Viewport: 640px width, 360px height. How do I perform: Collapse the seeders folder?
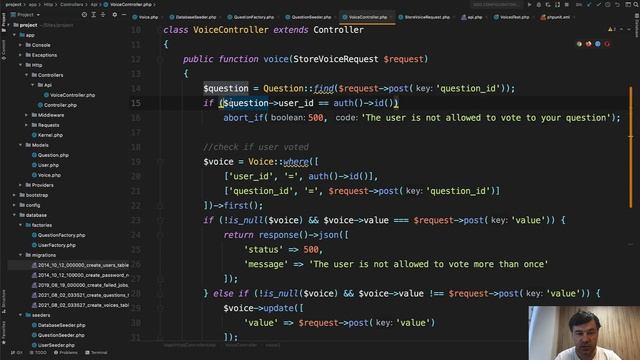pos(20,315)
